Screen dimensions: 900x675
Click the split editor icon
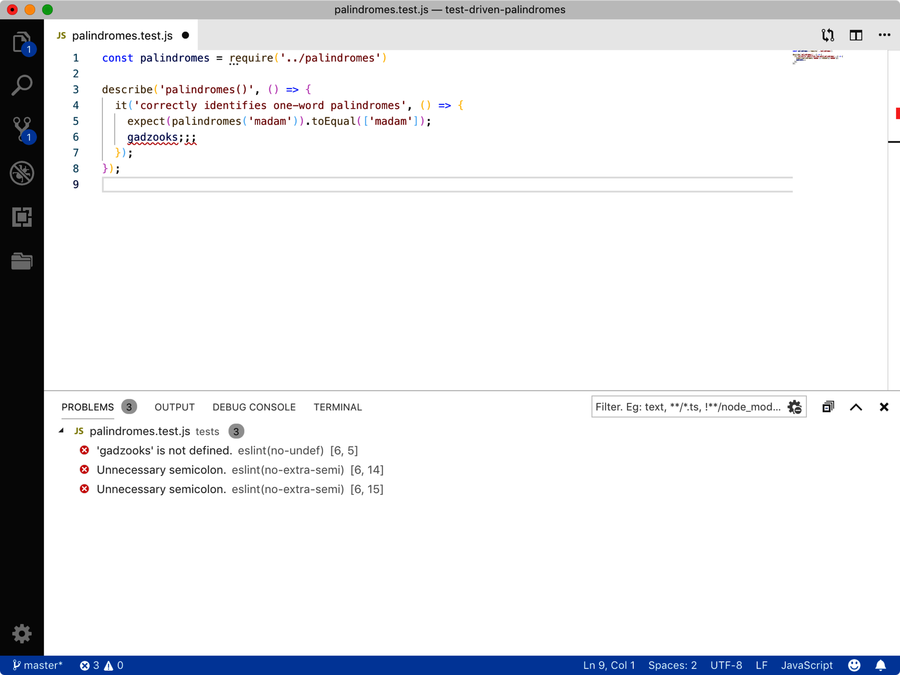click(855, 35)
